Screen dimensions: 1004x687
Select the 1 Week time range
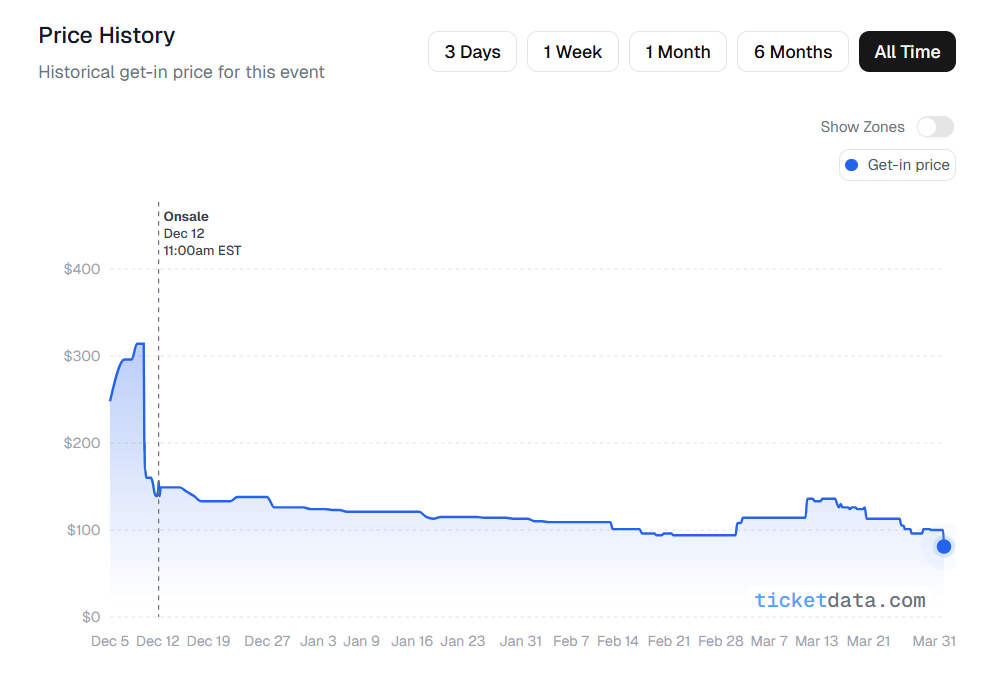[x=572, y=51]
